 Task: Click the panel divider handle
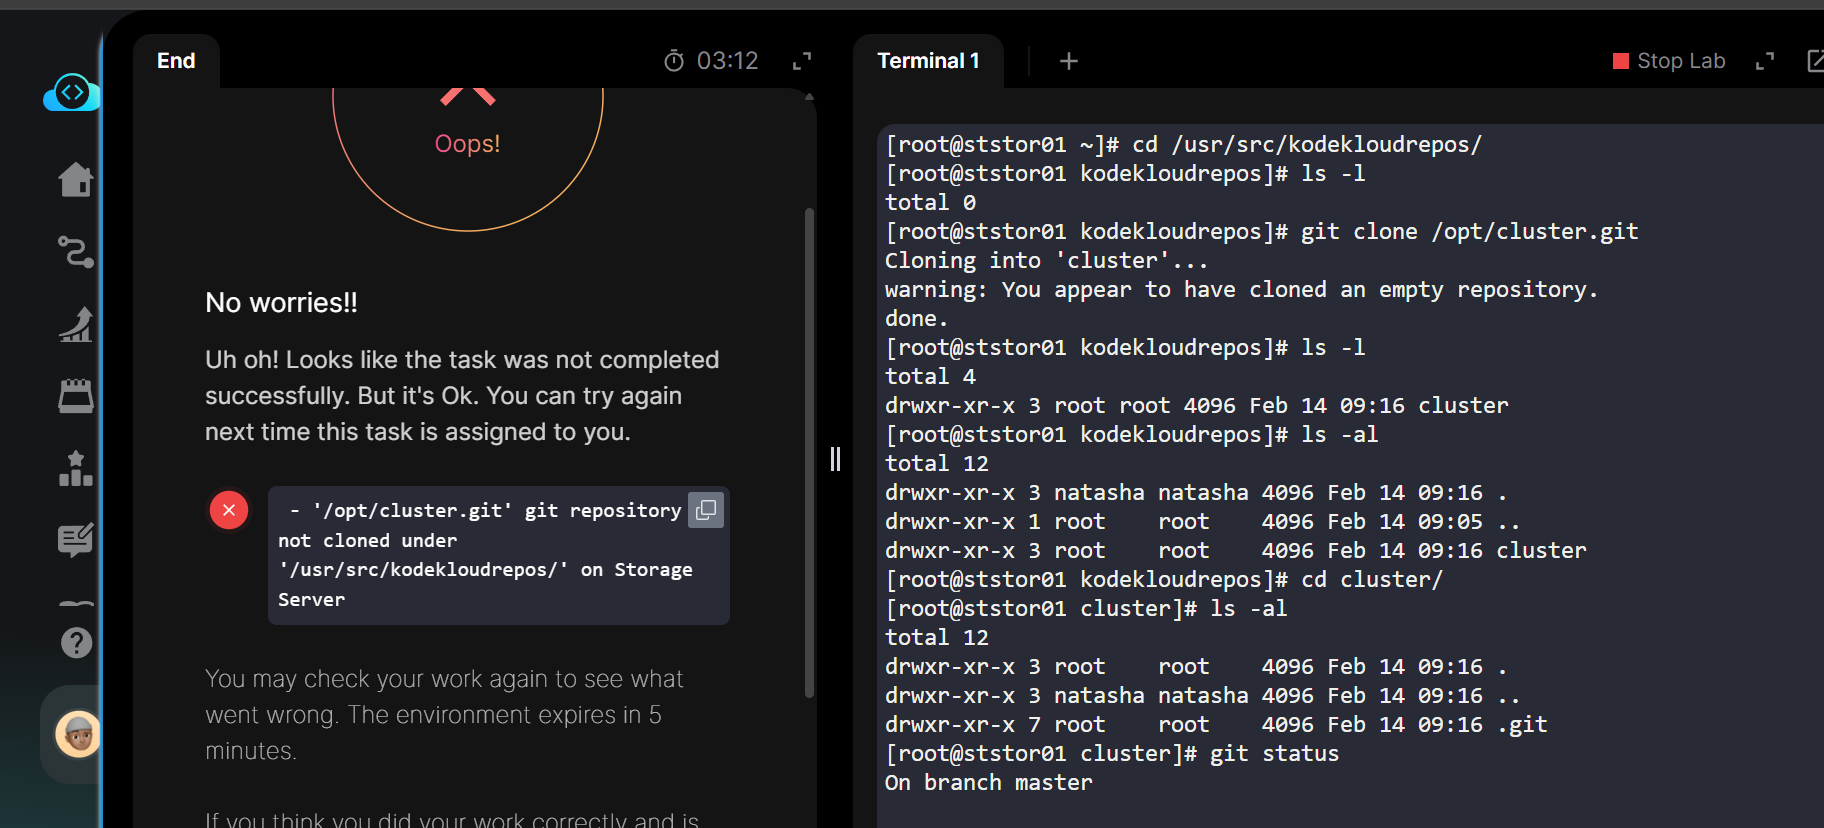pos(835,459)
